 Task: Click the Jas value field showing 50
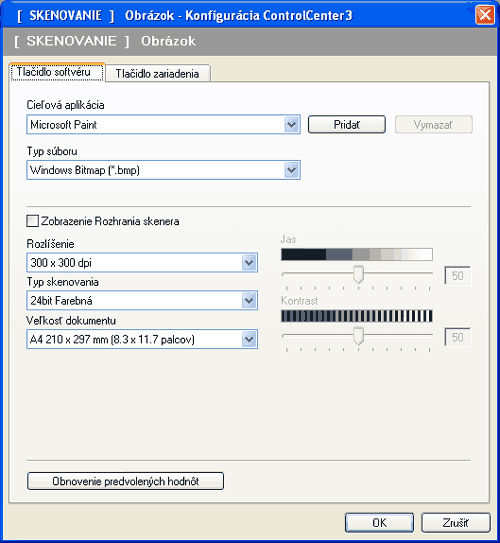(457, 276)
